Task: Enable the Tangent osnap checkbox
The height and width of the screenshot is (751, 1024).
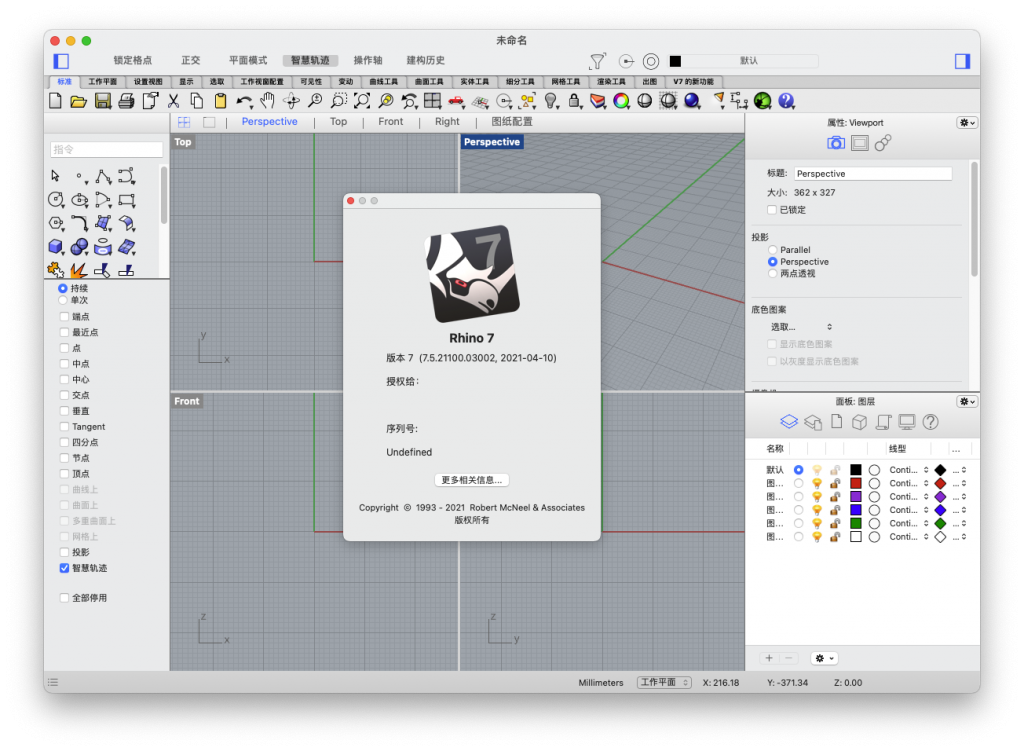Action: (x=64, y=426)
